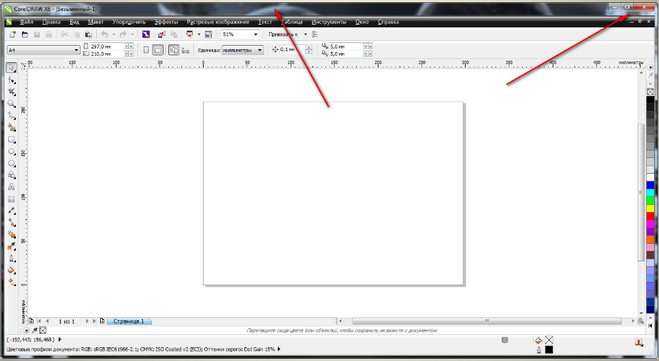Click the page width field showing 297,0
Screen dimensions: 659x361
coord(107,46)
